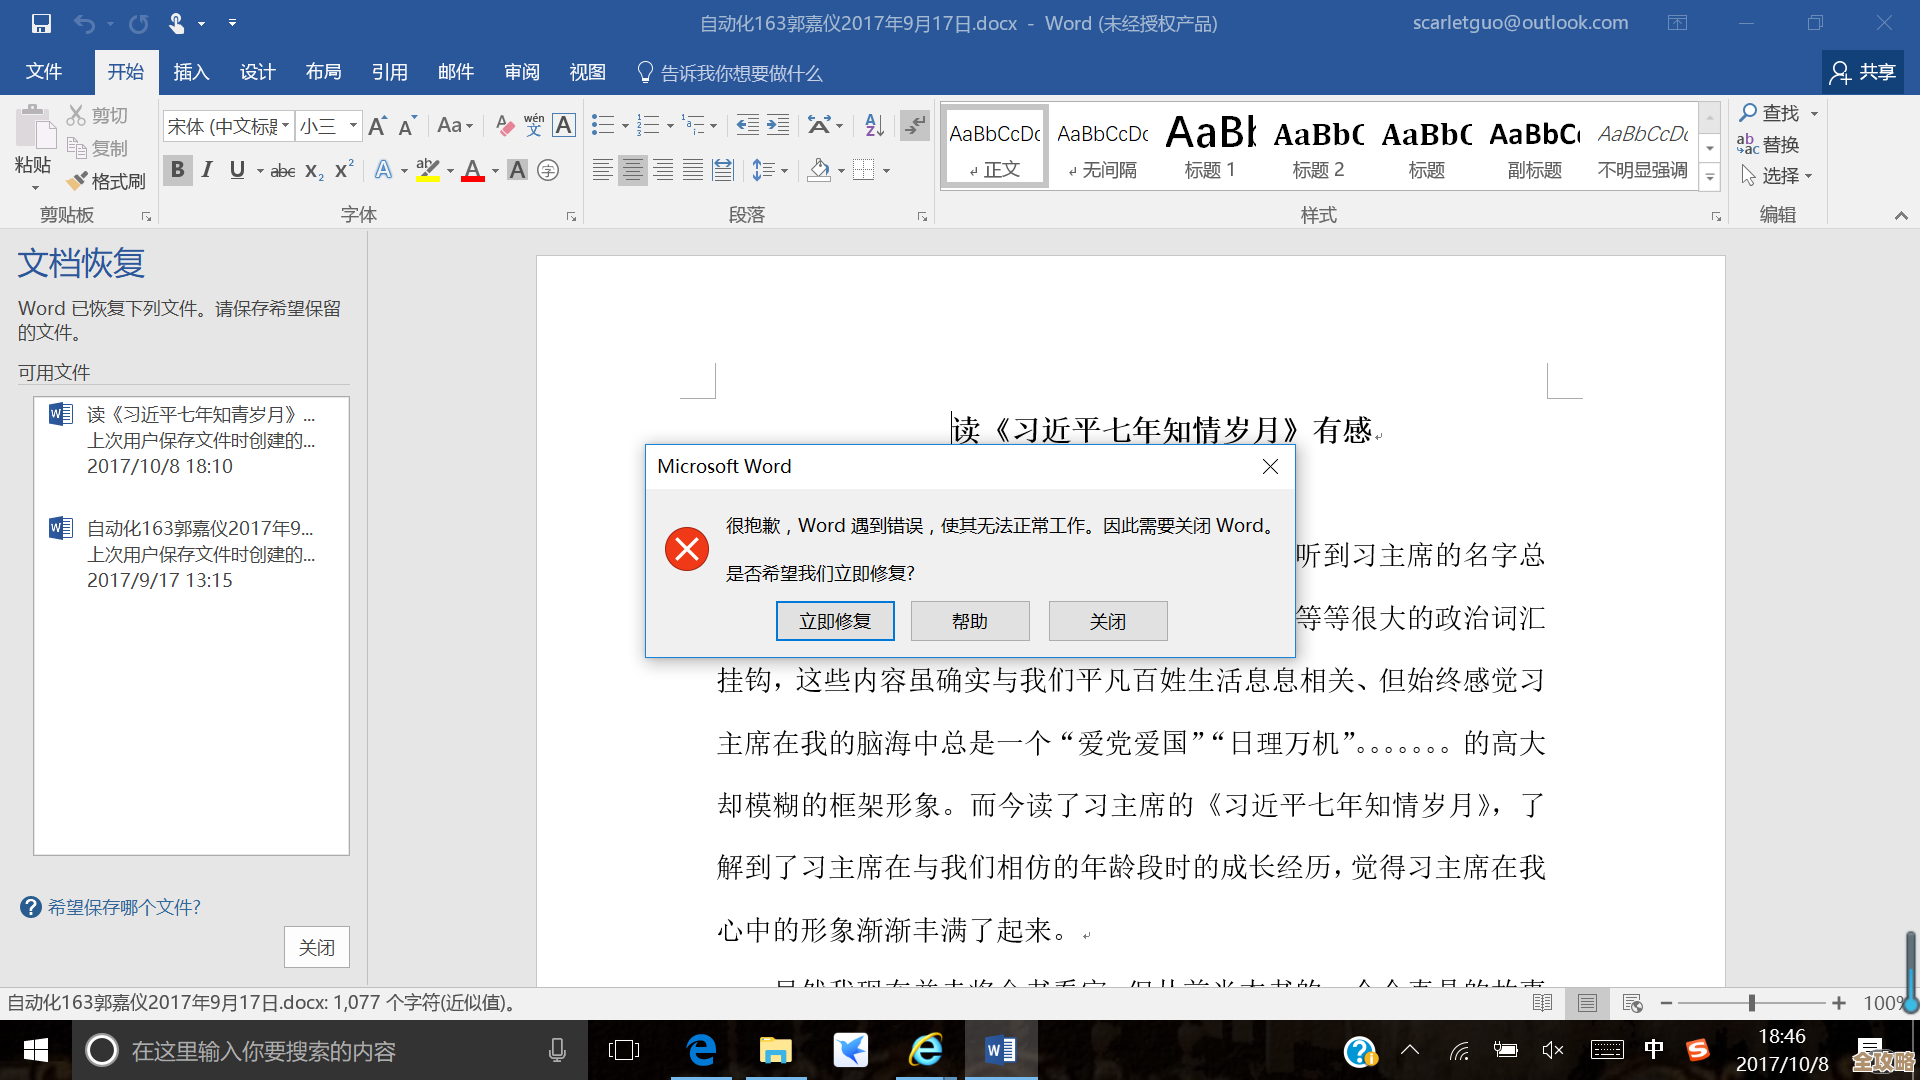Screen dimensions: 1920x1080
Task: Apply subscript formatting
Action: (312, 171)
